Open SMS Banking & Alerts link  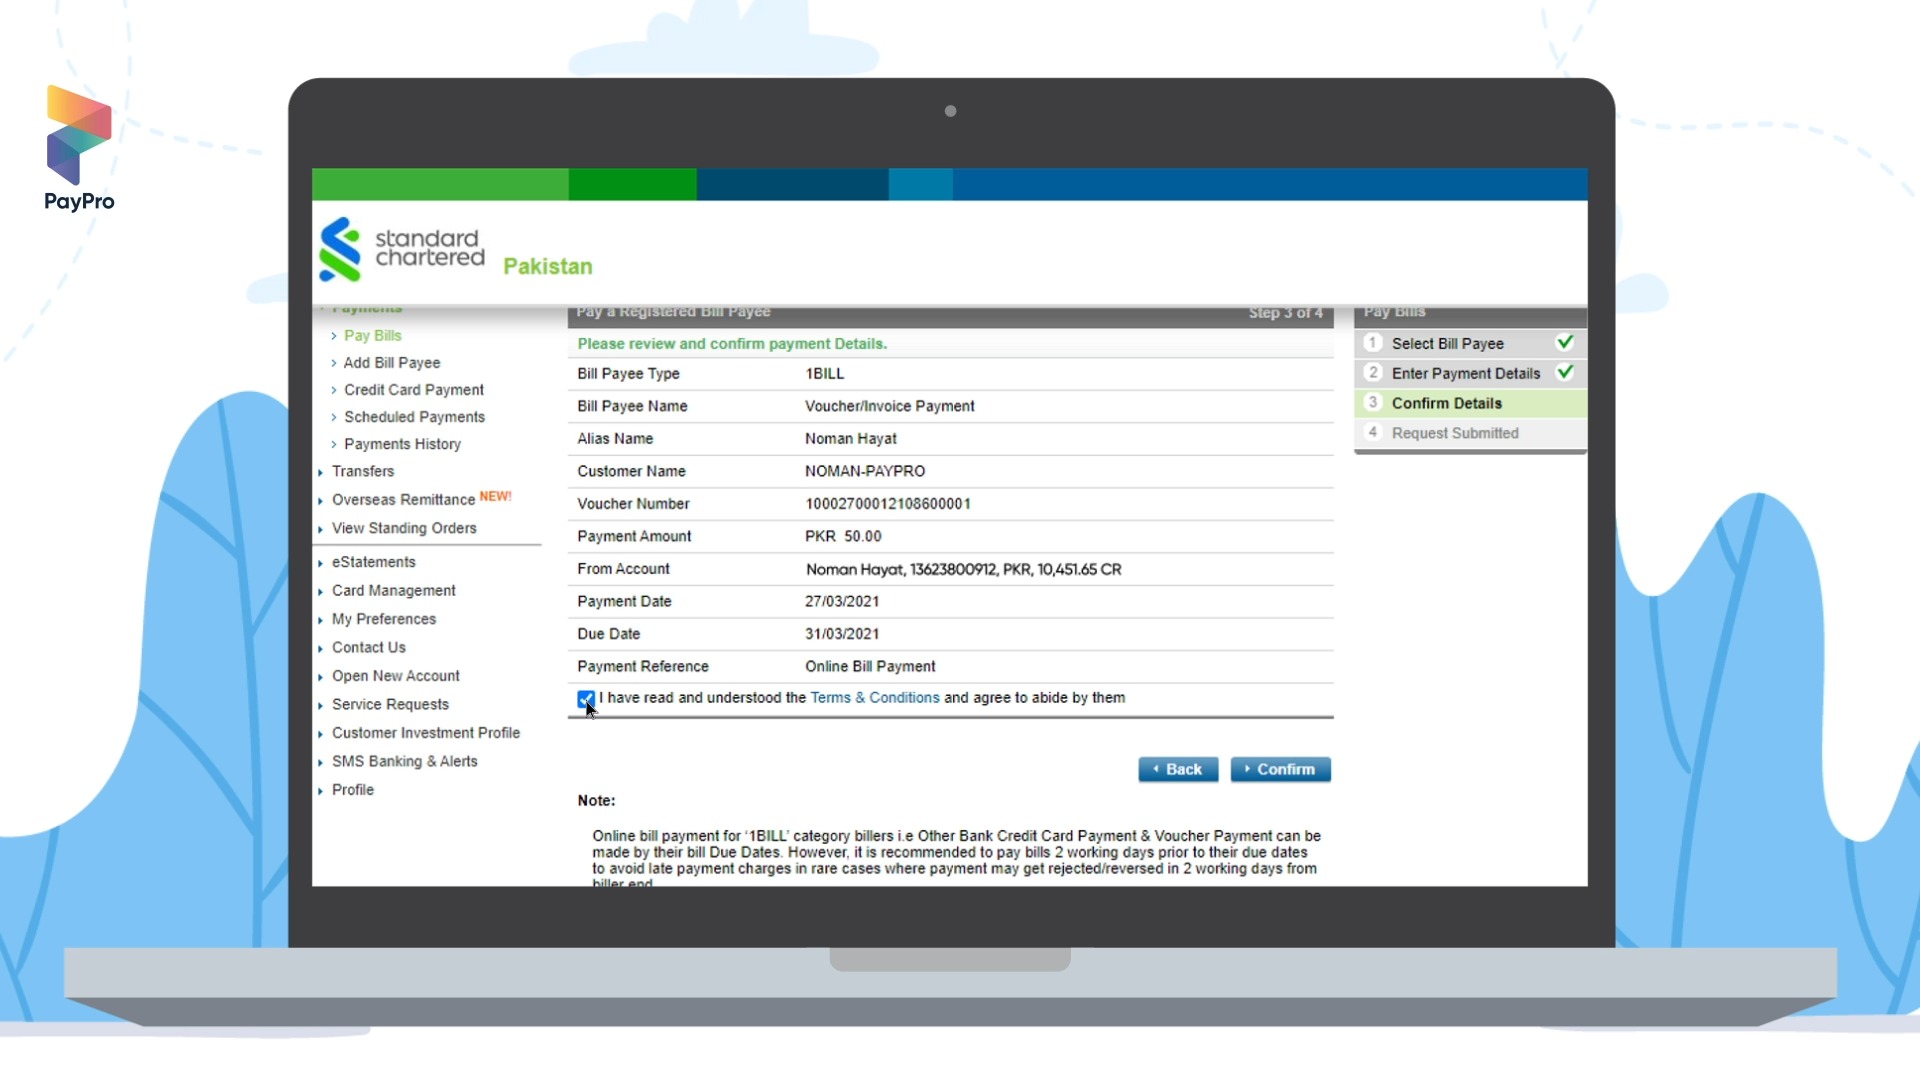(405, 762)
